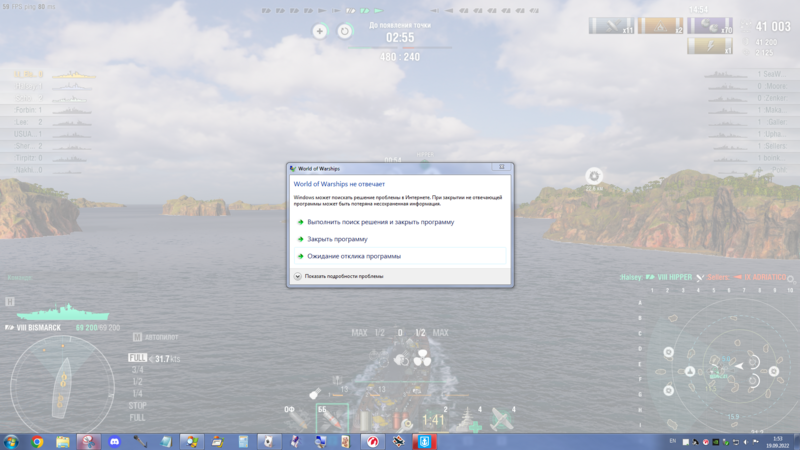
Task: Open Wargaming Game Center taskbar icon
Action: (372, 442)
